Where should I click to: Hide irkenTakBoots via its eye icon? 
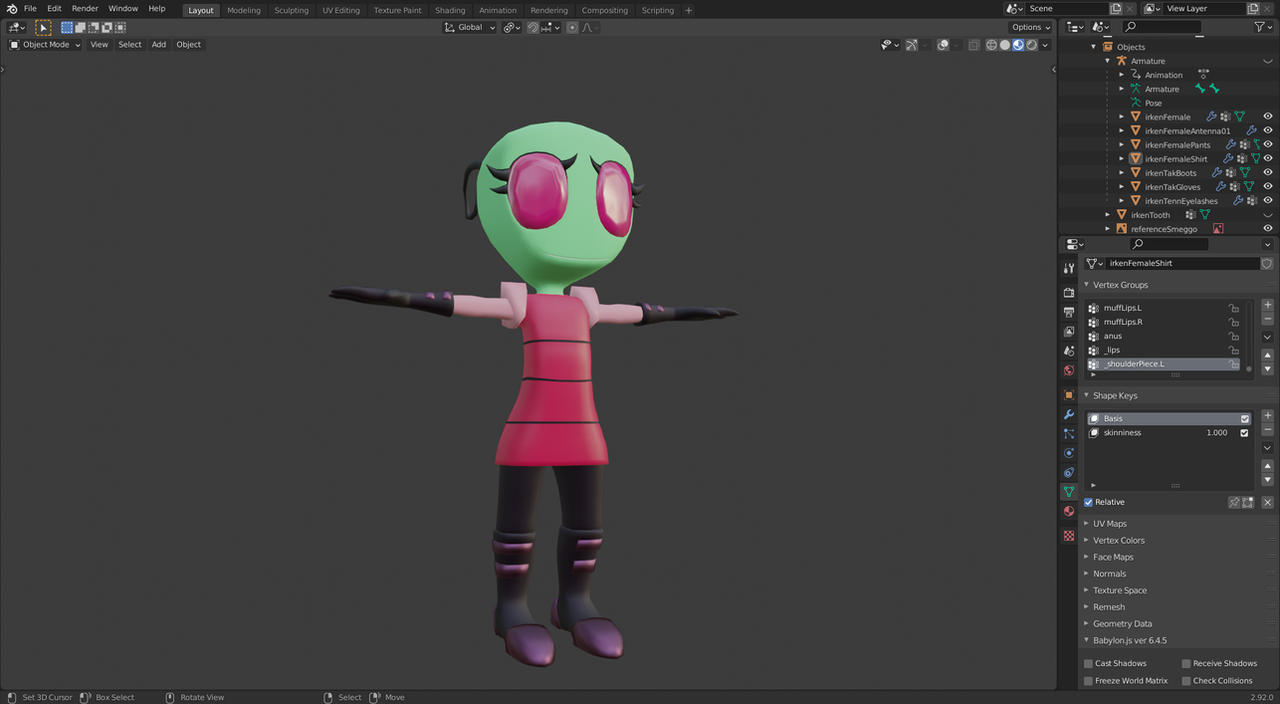(1268, 173)
